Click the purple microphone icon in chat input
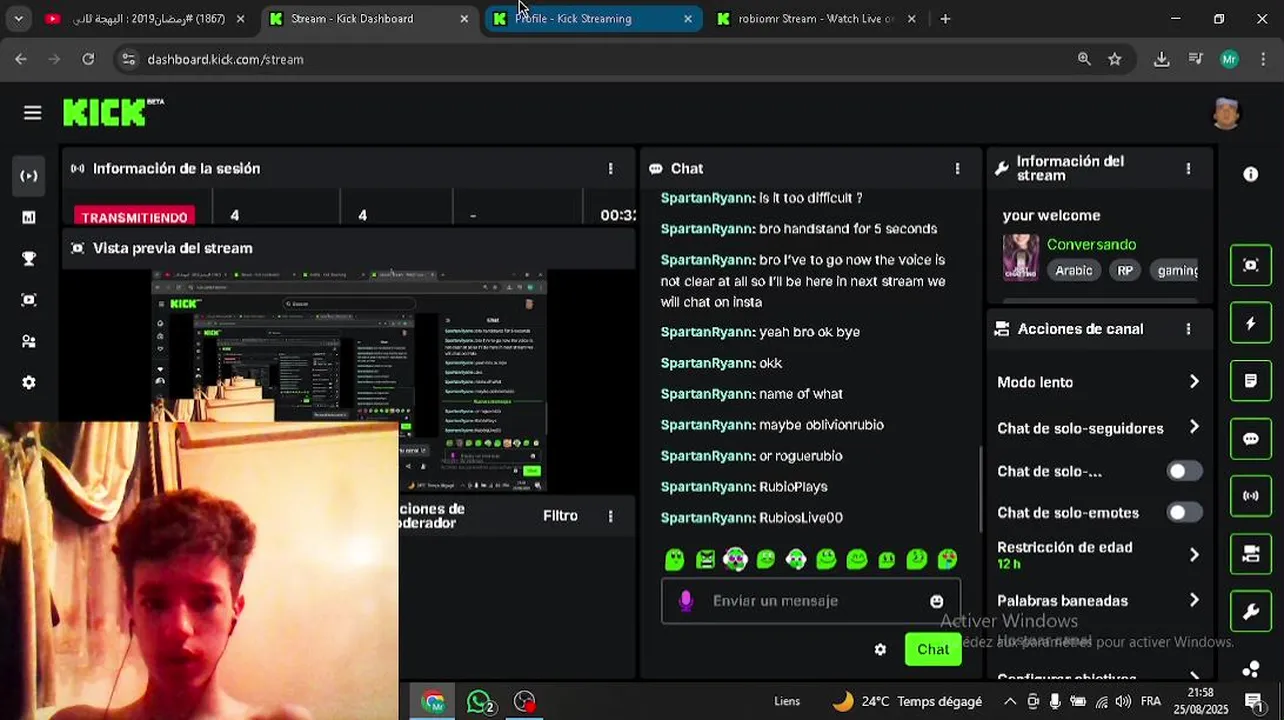Screen dimensions: 1284x720 685,600
